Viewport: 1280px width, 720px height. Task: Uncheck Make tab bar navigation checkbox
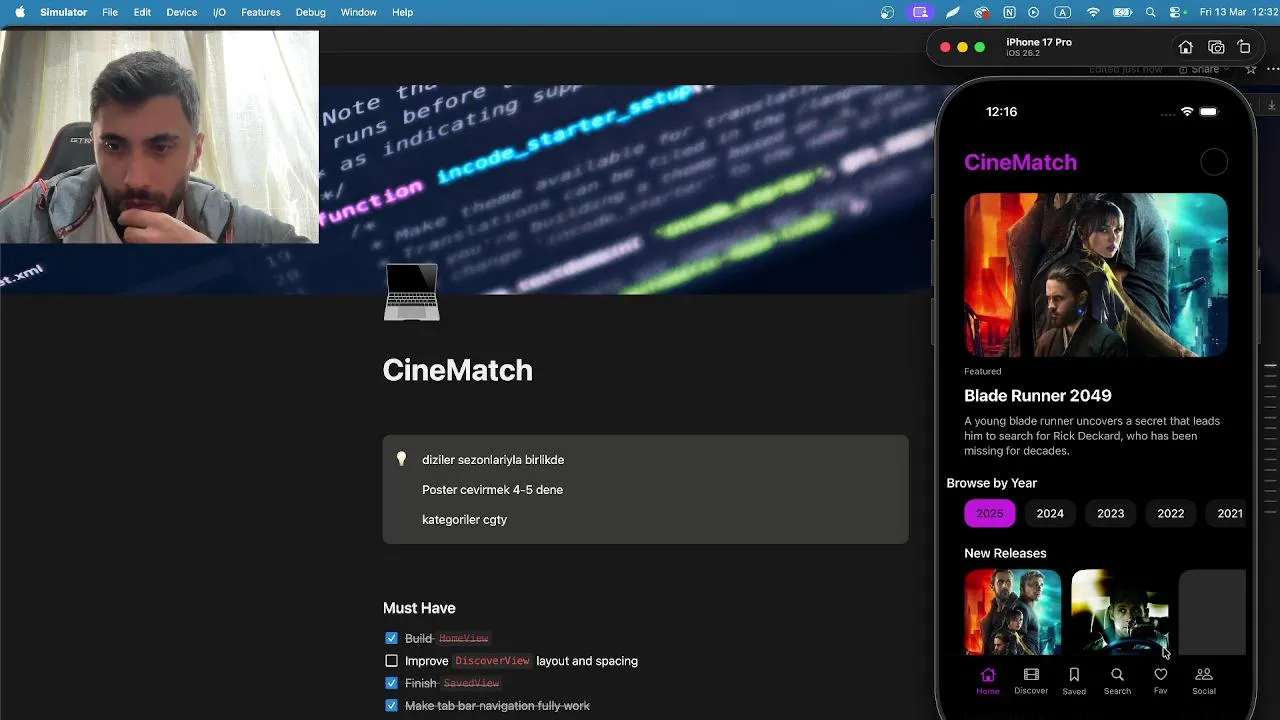(391, 706)
